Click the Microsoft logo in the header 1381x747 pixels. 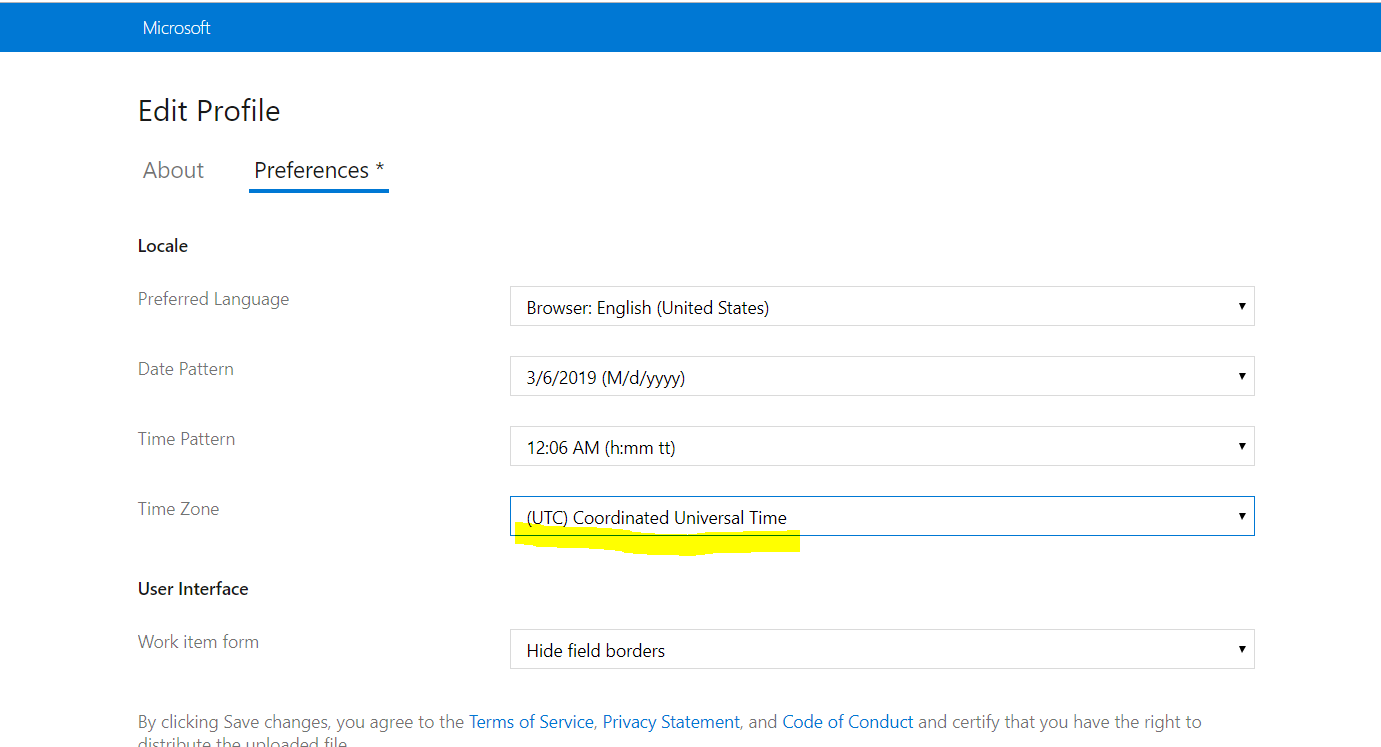pos(177,27)
